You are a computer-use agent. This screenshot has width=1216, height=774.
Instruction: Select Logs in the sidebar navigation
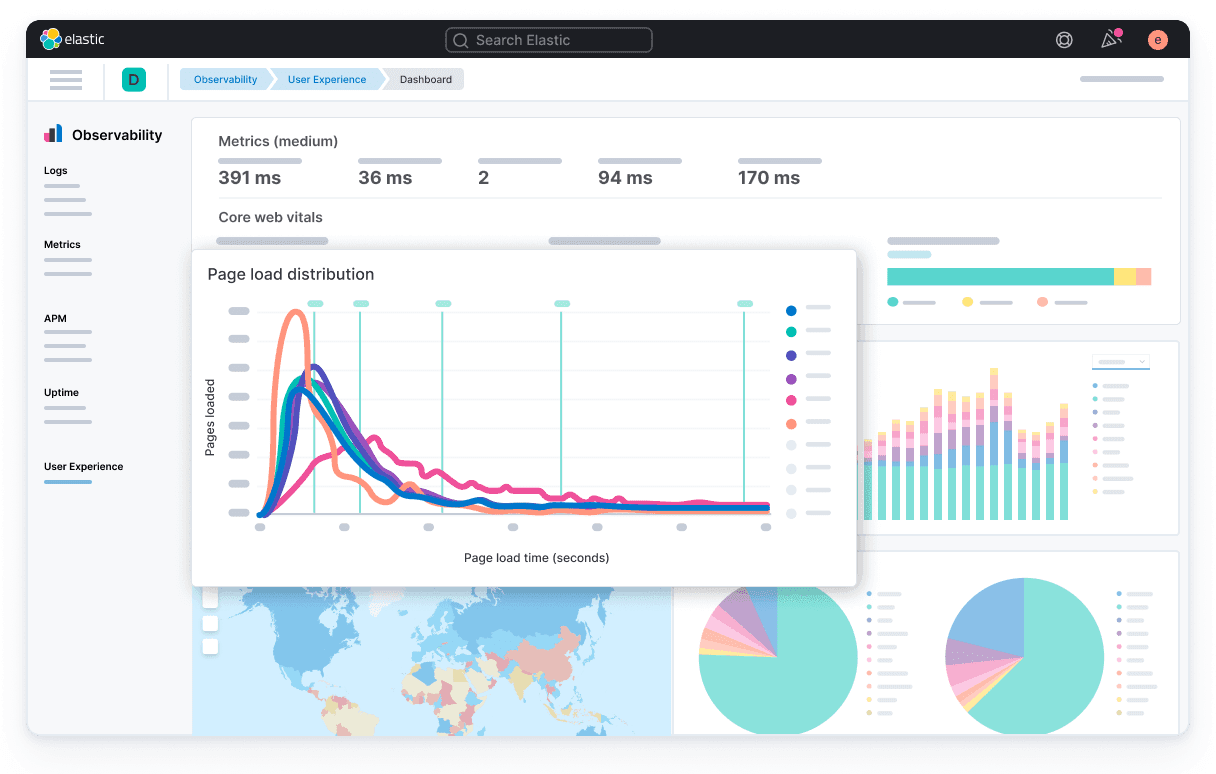click(x=55, y=171)
